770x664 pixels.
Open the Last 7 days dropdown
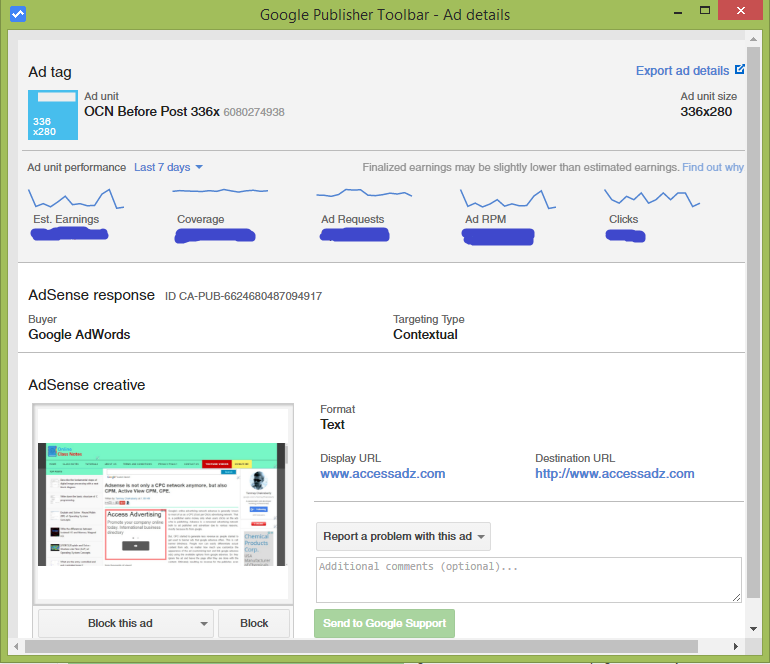[168, 167]
